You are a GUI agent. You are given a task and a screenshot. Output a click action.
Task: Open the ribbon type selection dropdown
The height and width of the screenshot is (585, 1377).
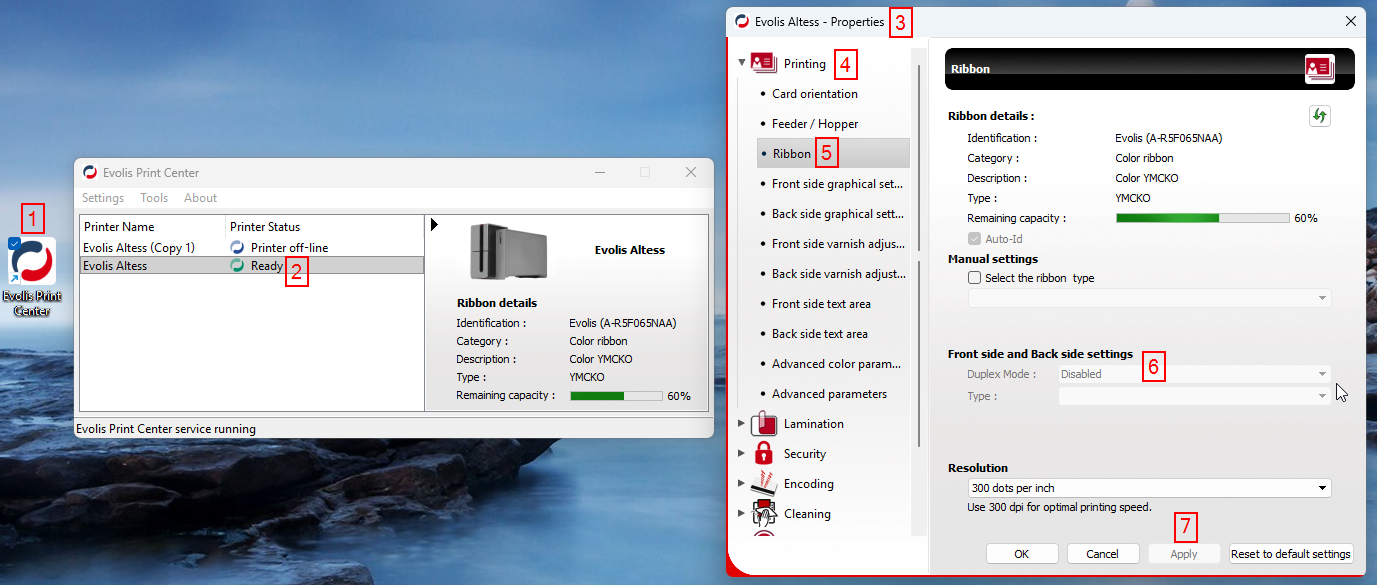tap(1149, 298)
